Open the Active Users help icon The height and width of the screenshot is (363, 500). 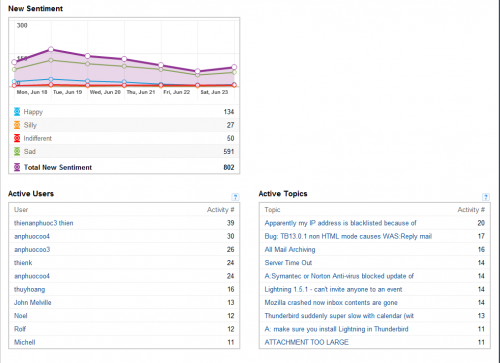[x=235, y=197]
